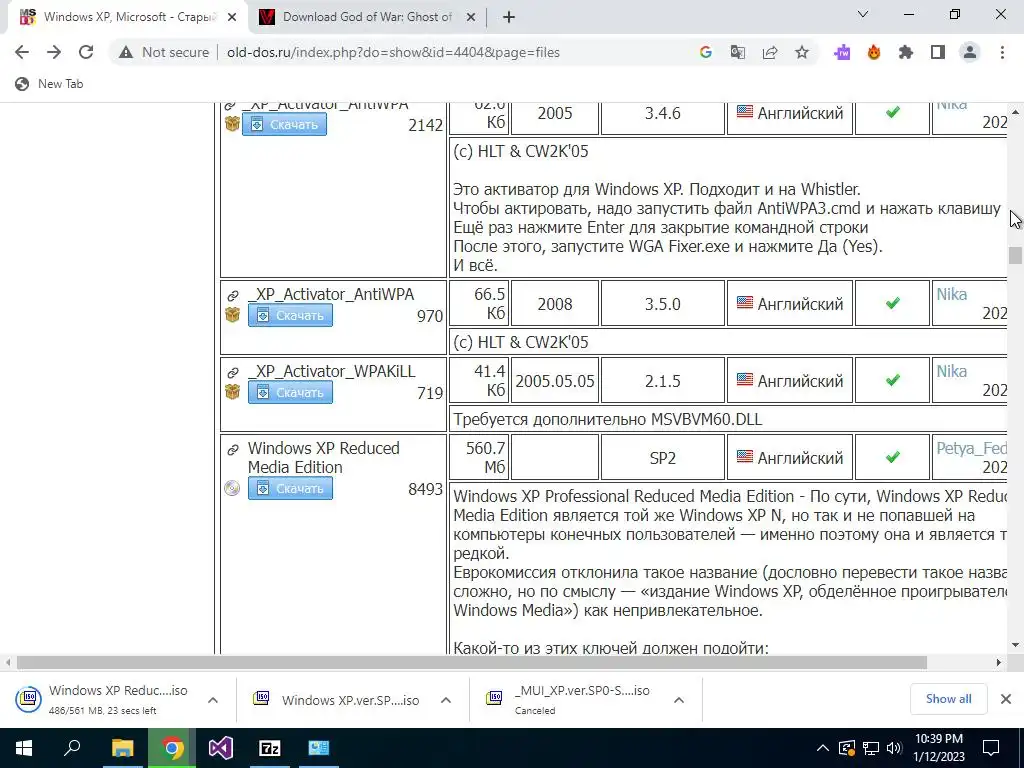Click the link icon beside _XP_Activator_WPAKiLL
This screenshot has width=1024, height=768.
232,373
